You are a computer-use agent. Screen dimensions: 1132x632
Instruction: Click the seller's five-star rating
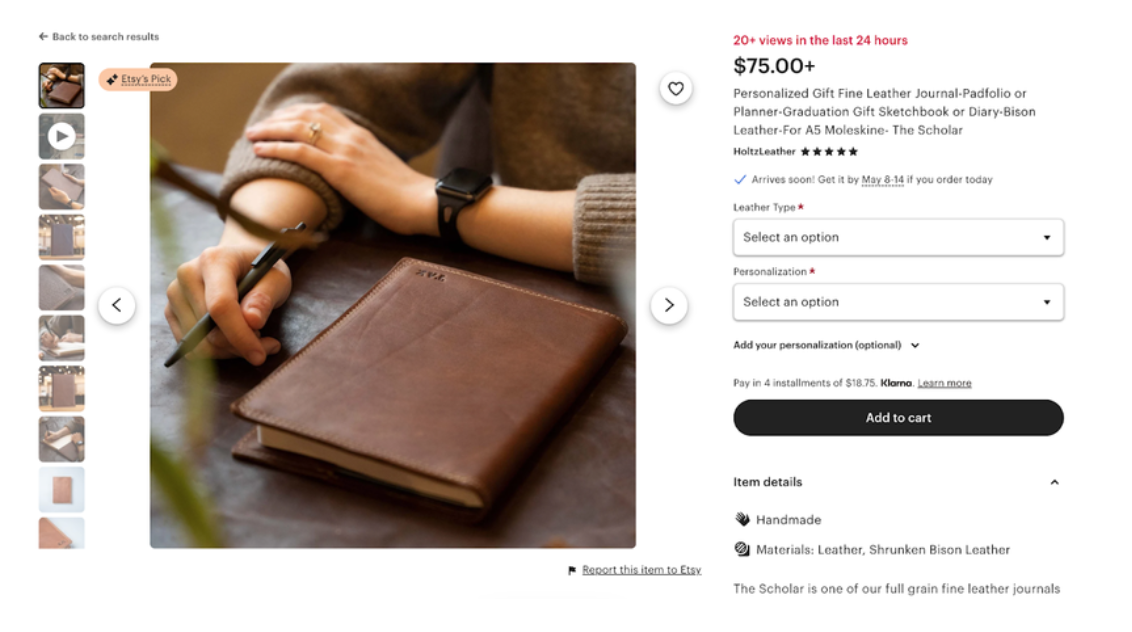tap(829, 152)
